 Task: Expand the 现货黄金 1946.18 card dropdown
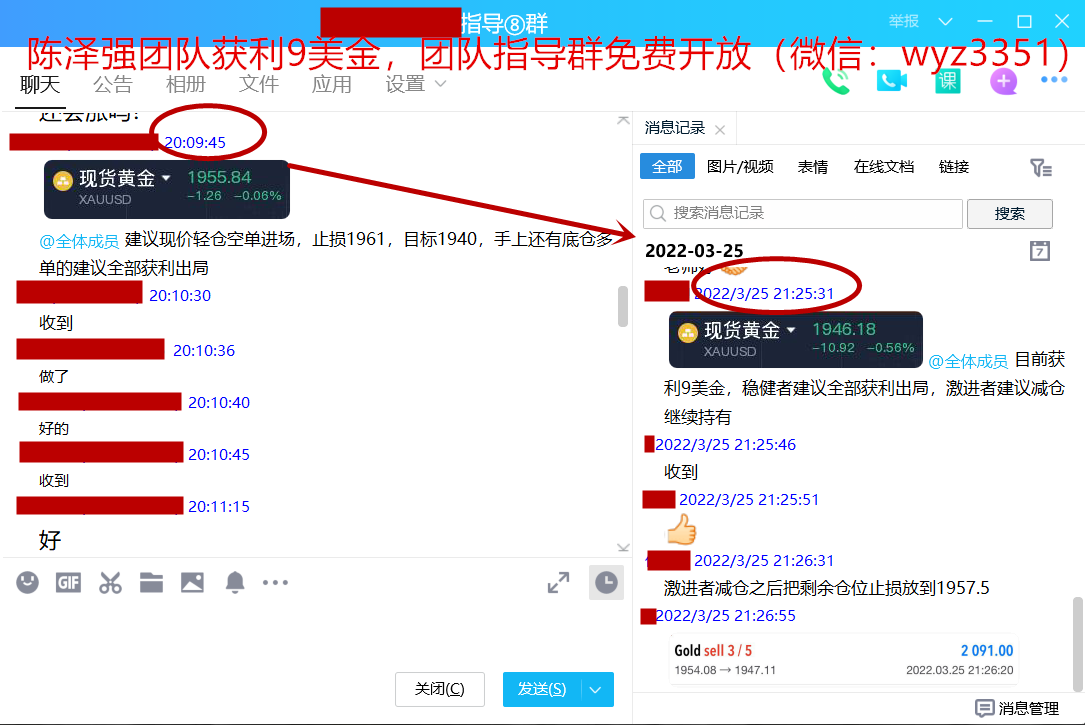tap(791, 329)
